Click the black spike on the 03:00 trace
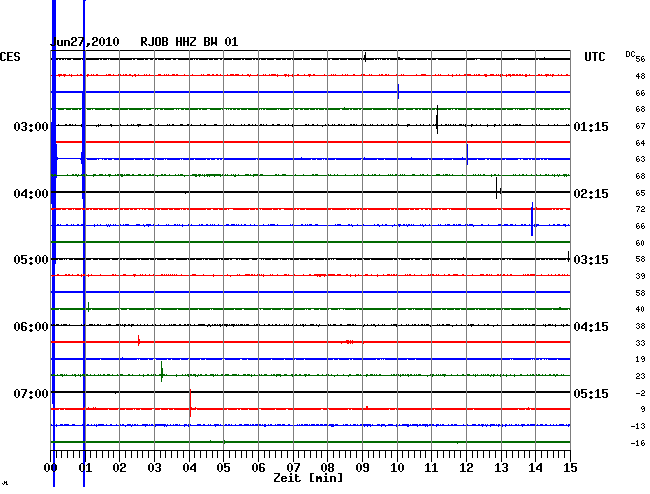The width and height of the screenshot is (650, 494). click(437, 119)
